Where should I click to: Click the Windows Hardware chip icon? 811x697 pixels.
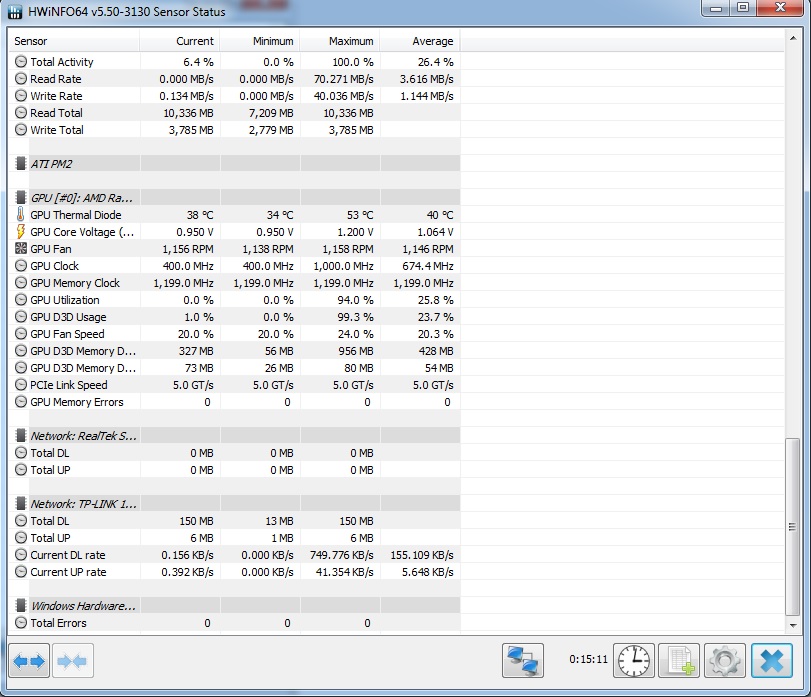coord(21,605)
